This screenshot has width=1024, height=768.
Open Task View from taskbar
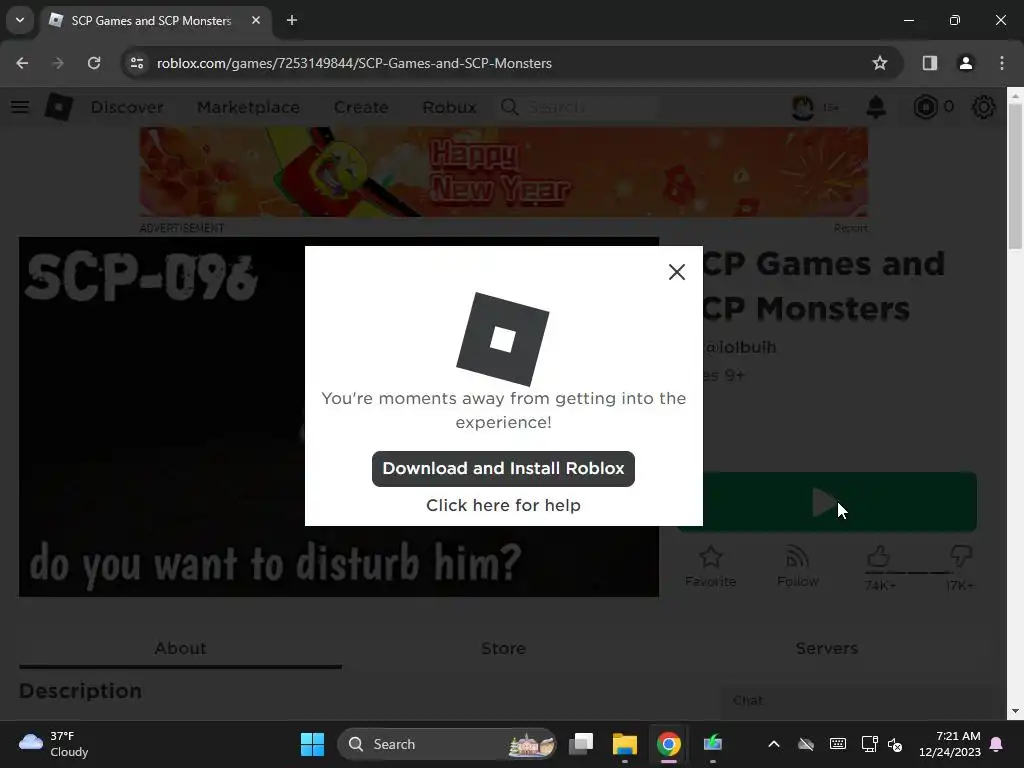click(x=581, y=744)
